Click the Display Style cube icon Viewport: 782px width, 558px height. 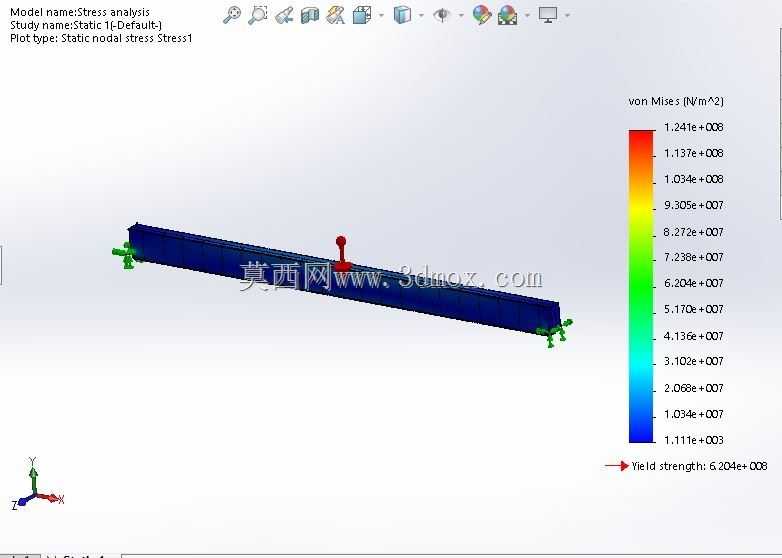402,15
